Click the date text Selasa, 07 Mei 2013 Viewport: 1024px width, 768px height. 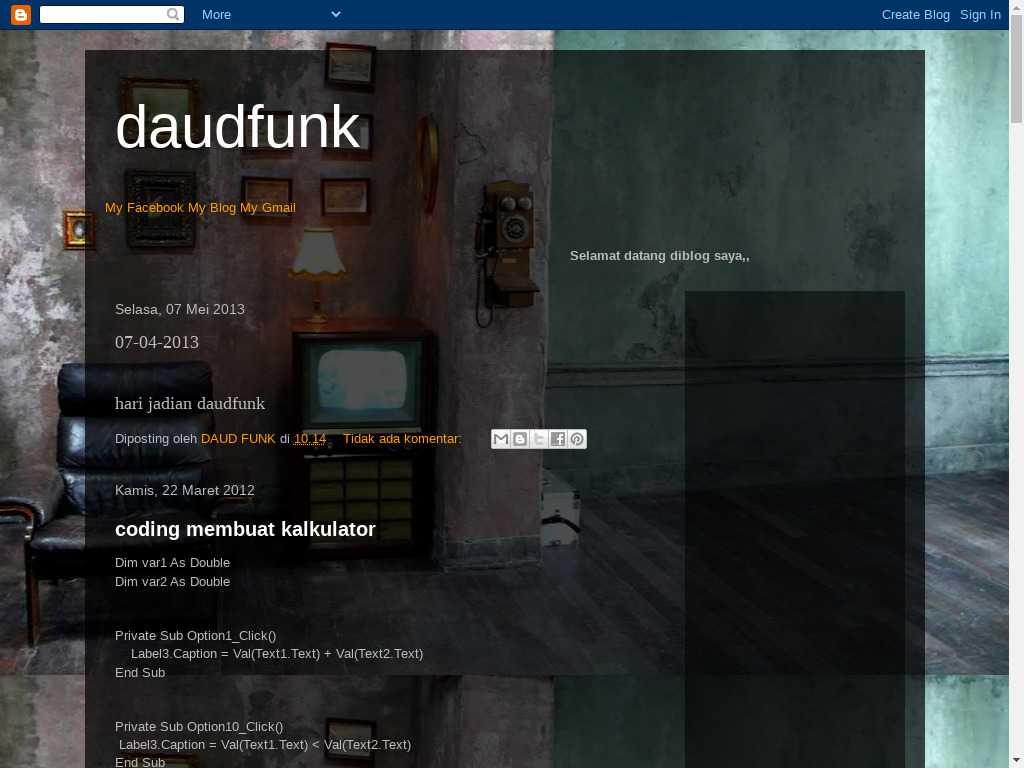pos(180,310)
